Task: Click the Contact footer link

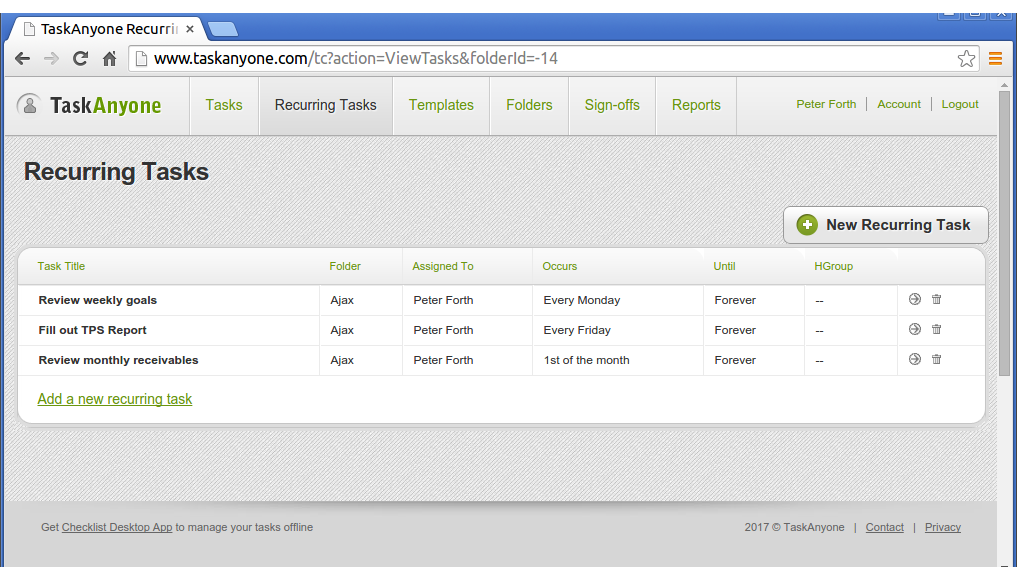Action: tap(884, 527)
